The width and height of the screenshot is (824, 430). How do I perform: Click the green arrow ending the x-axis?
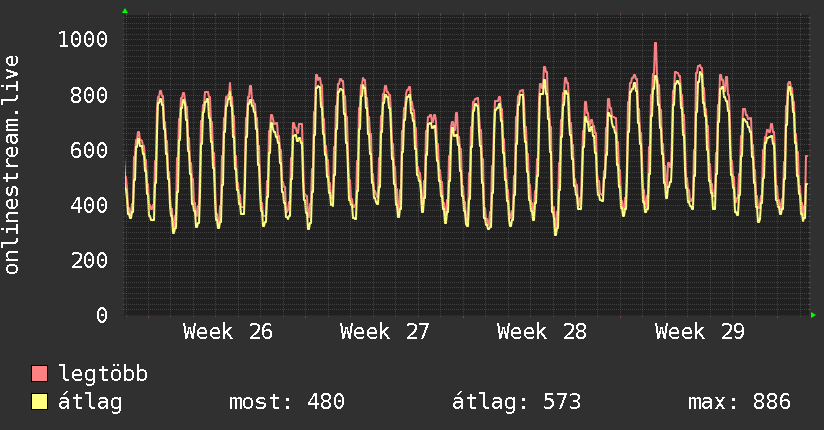[x=813, y=315]
